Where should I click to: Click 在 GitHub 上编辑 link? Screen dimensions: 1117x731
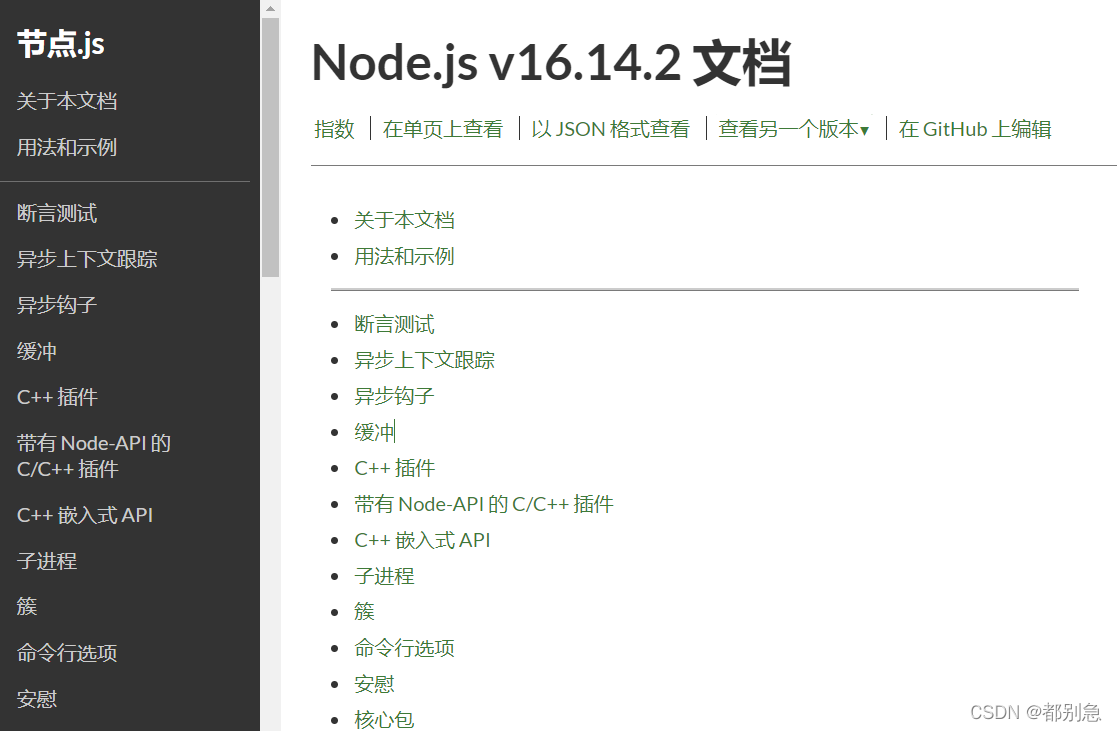(x=974, y=129)
